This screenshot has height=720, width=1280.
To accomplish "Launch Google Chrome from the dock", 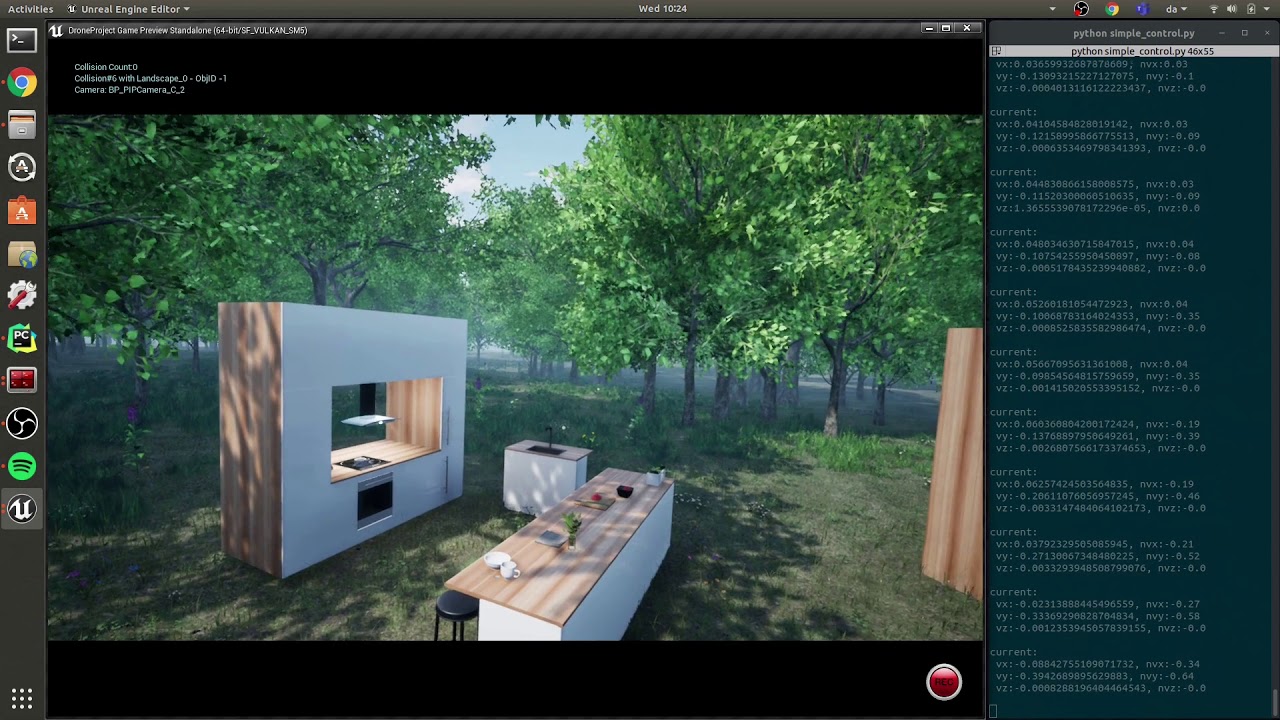I will tap(22, 83).
